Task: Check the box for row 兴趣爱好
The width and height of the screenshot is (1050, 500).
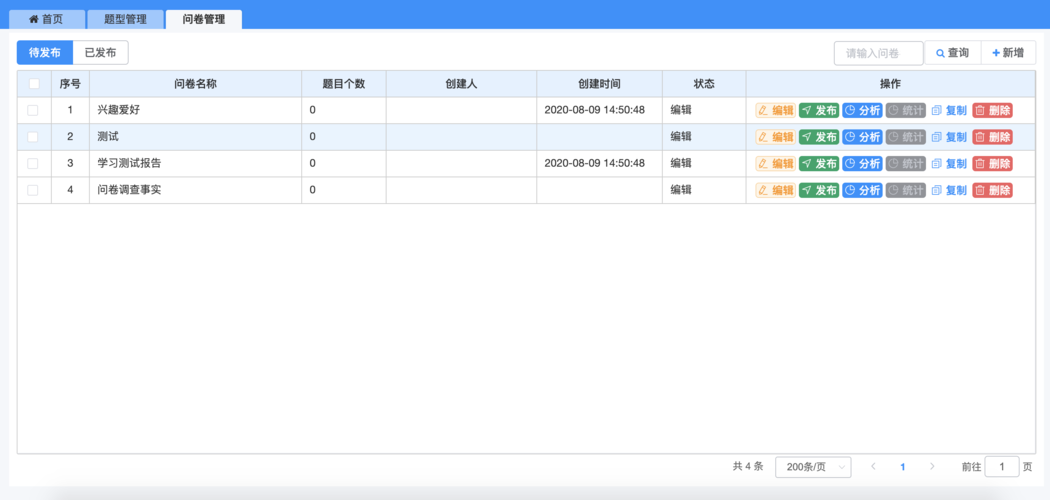Action: coord(33,110)
